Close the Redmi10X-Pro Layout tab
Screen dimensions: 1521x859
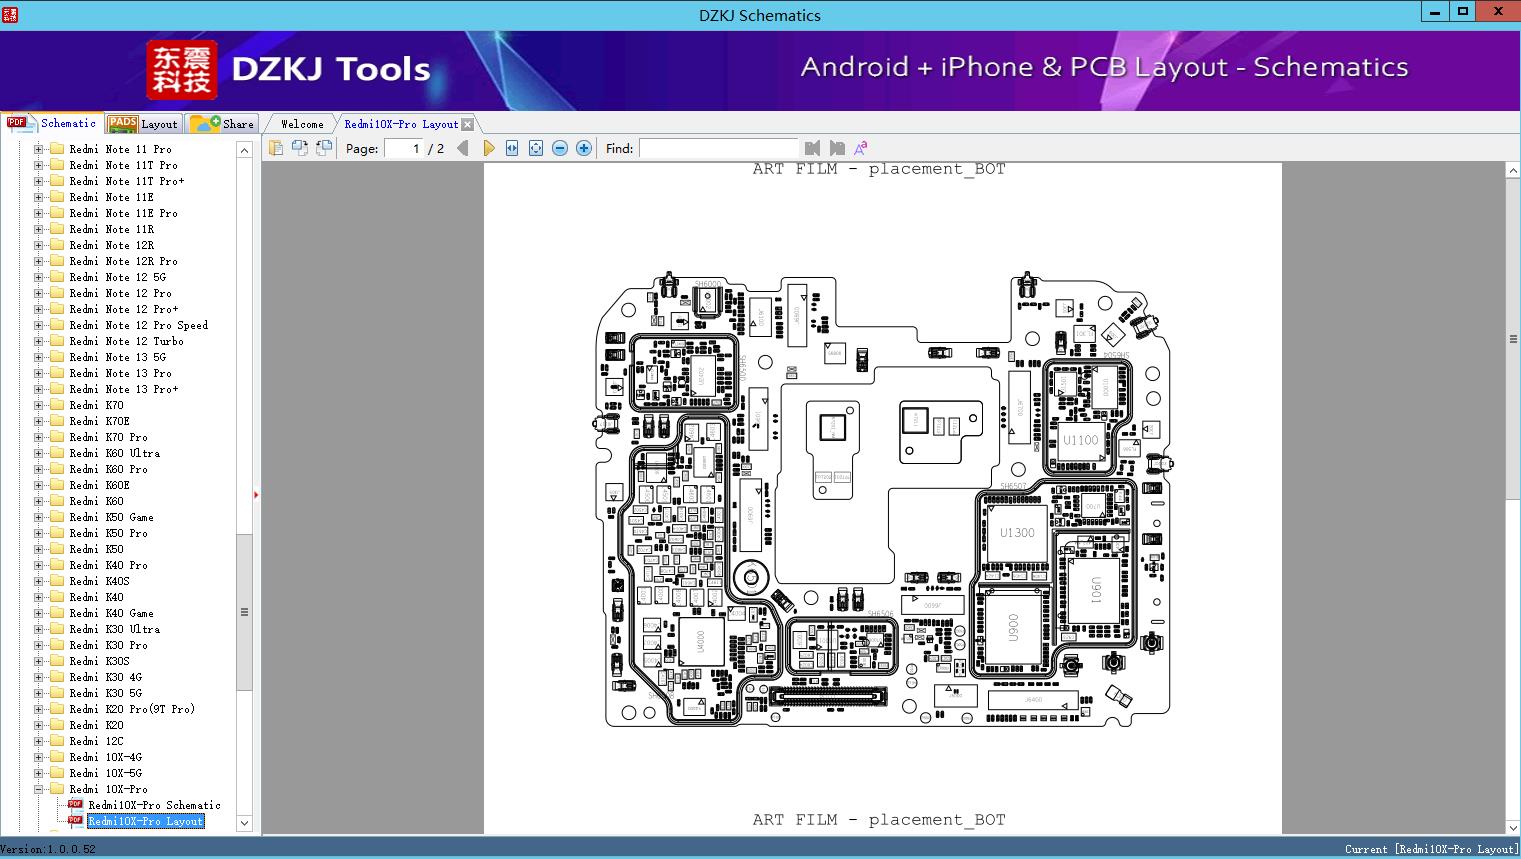click(x=468, y=125)
